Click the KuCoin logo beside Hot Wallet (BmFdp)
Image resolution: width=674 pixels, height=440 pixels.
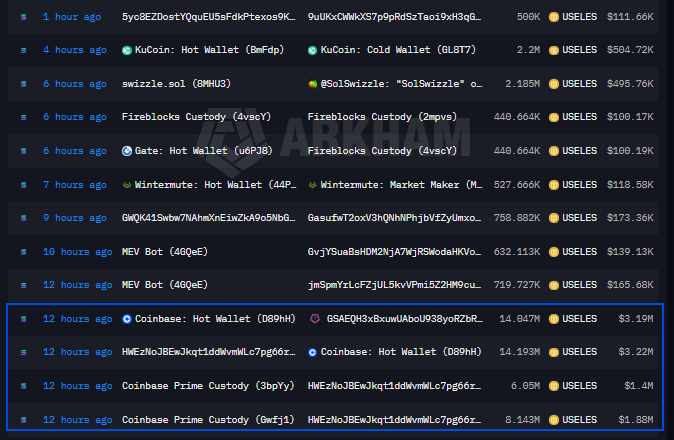(x=127, y=51)
